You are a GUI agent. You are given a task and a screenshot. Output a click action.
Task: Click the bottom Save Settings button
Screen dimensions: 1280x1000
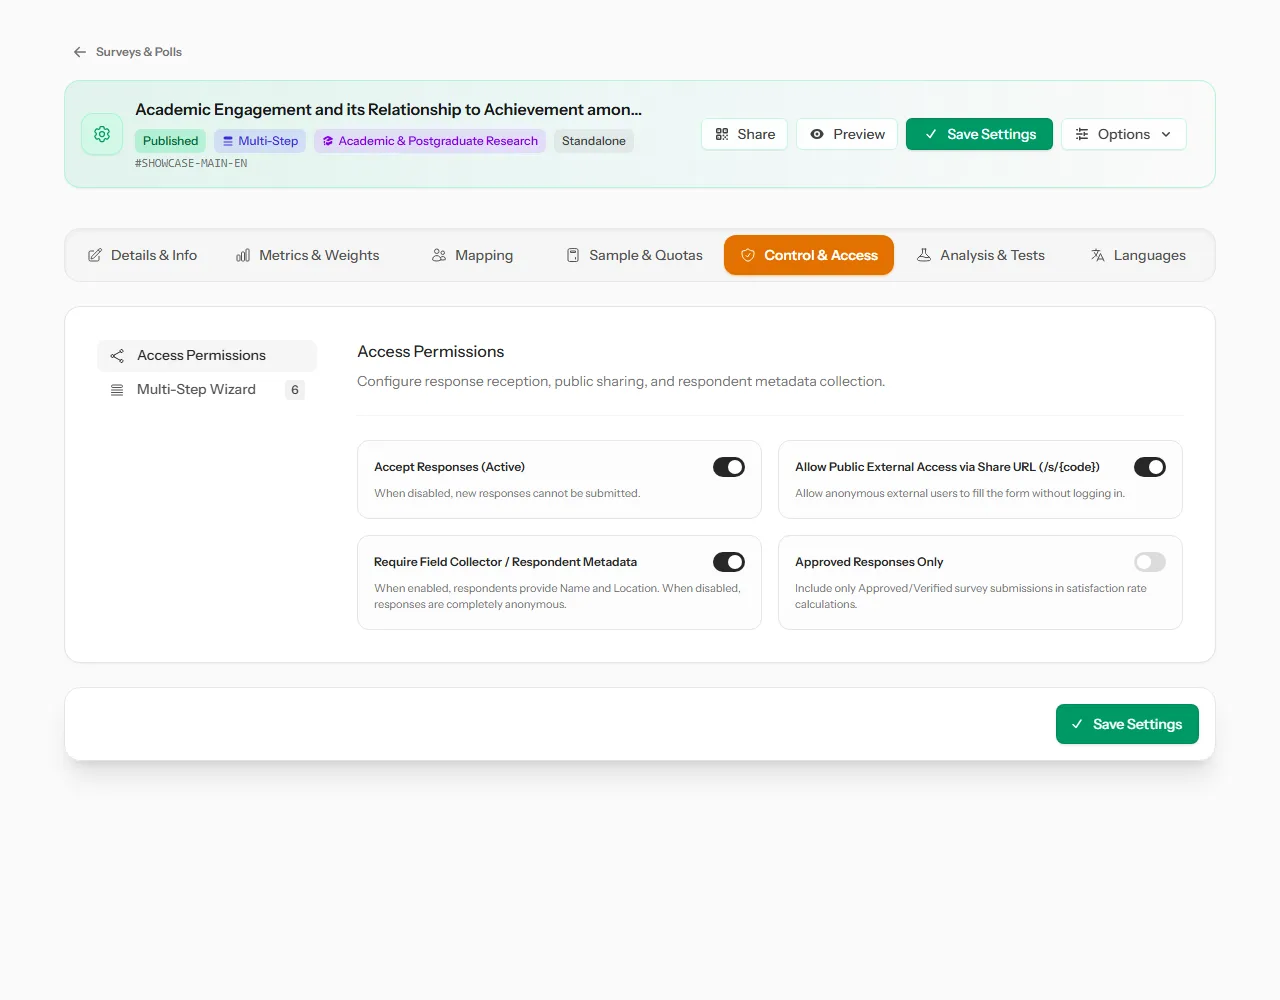(x=1127, y=724)
